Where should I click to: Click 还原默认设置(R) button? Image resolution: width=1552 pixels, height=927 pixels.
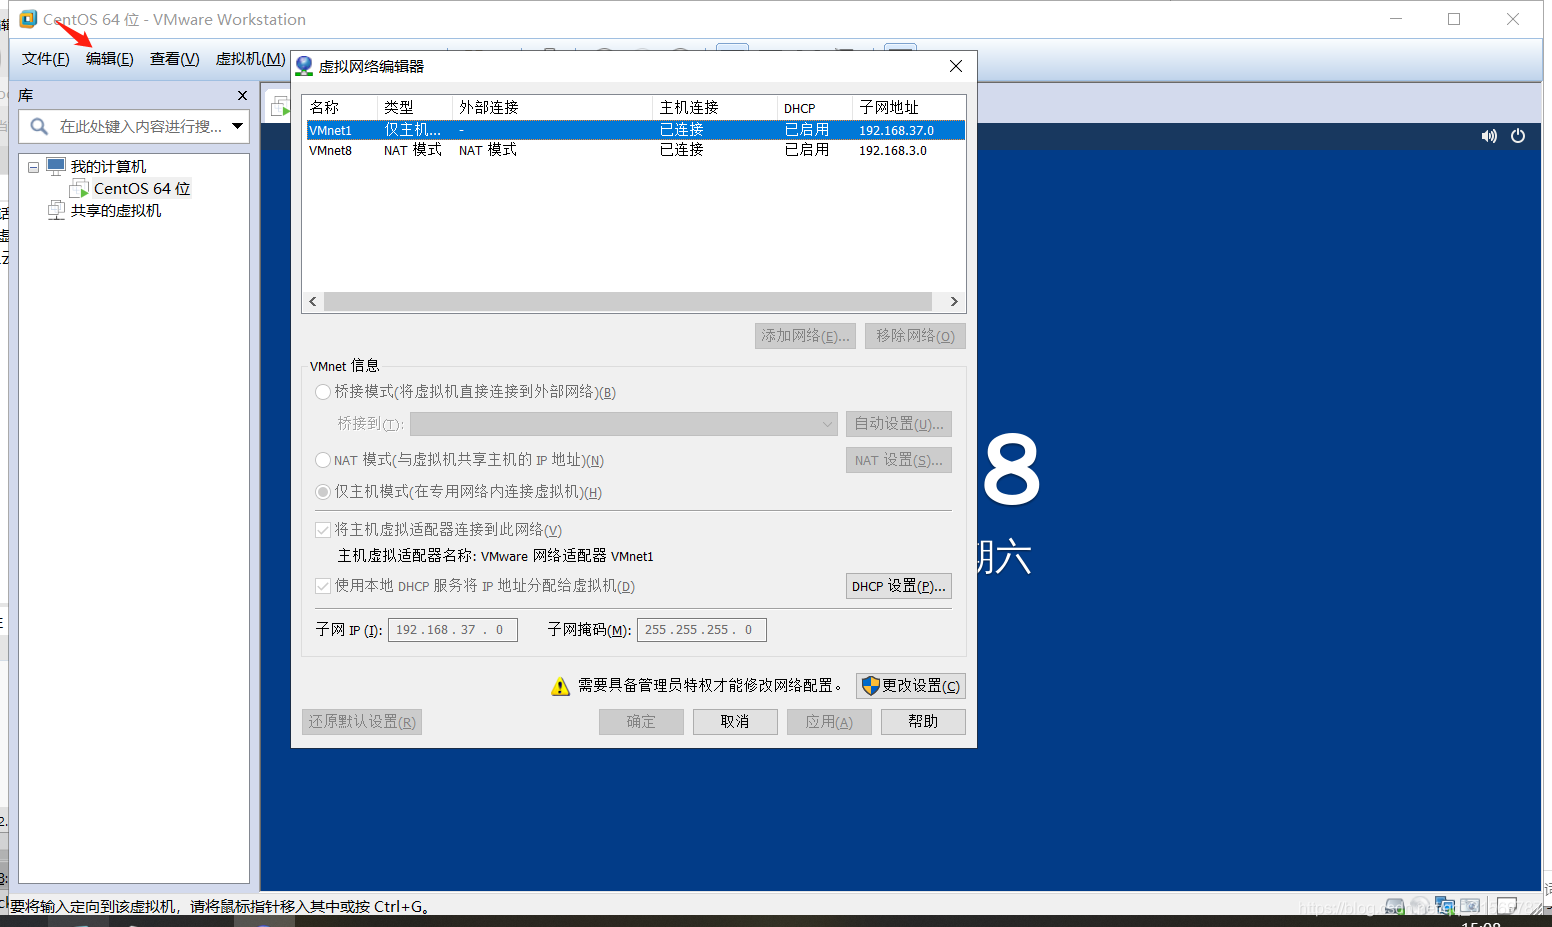coord(362,722)
